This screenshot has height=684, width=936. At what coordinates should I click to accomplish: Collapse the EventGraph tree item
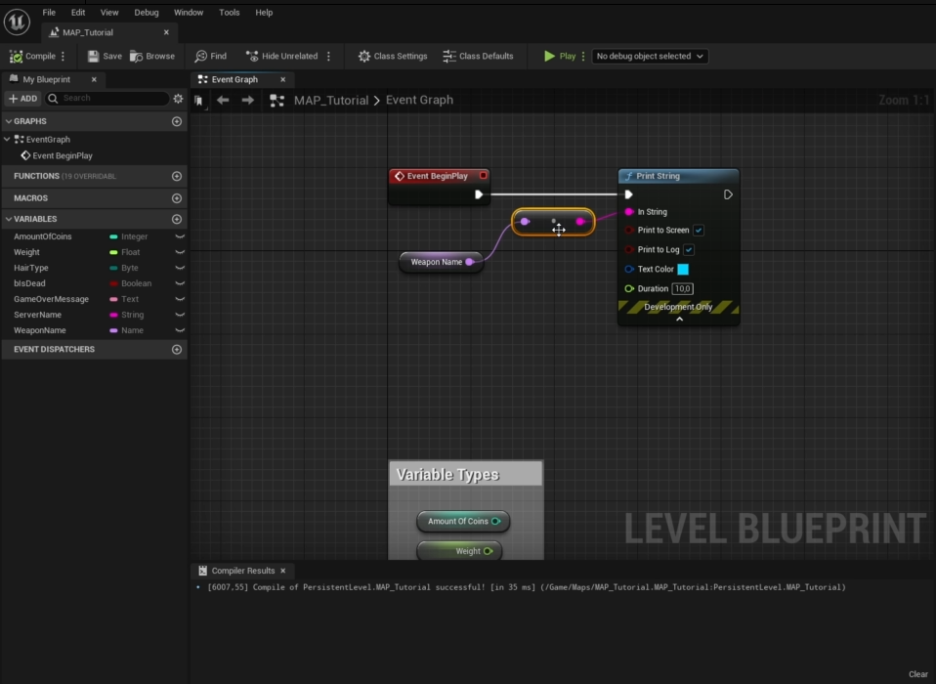pyautogui.click(x=7, y=139)
